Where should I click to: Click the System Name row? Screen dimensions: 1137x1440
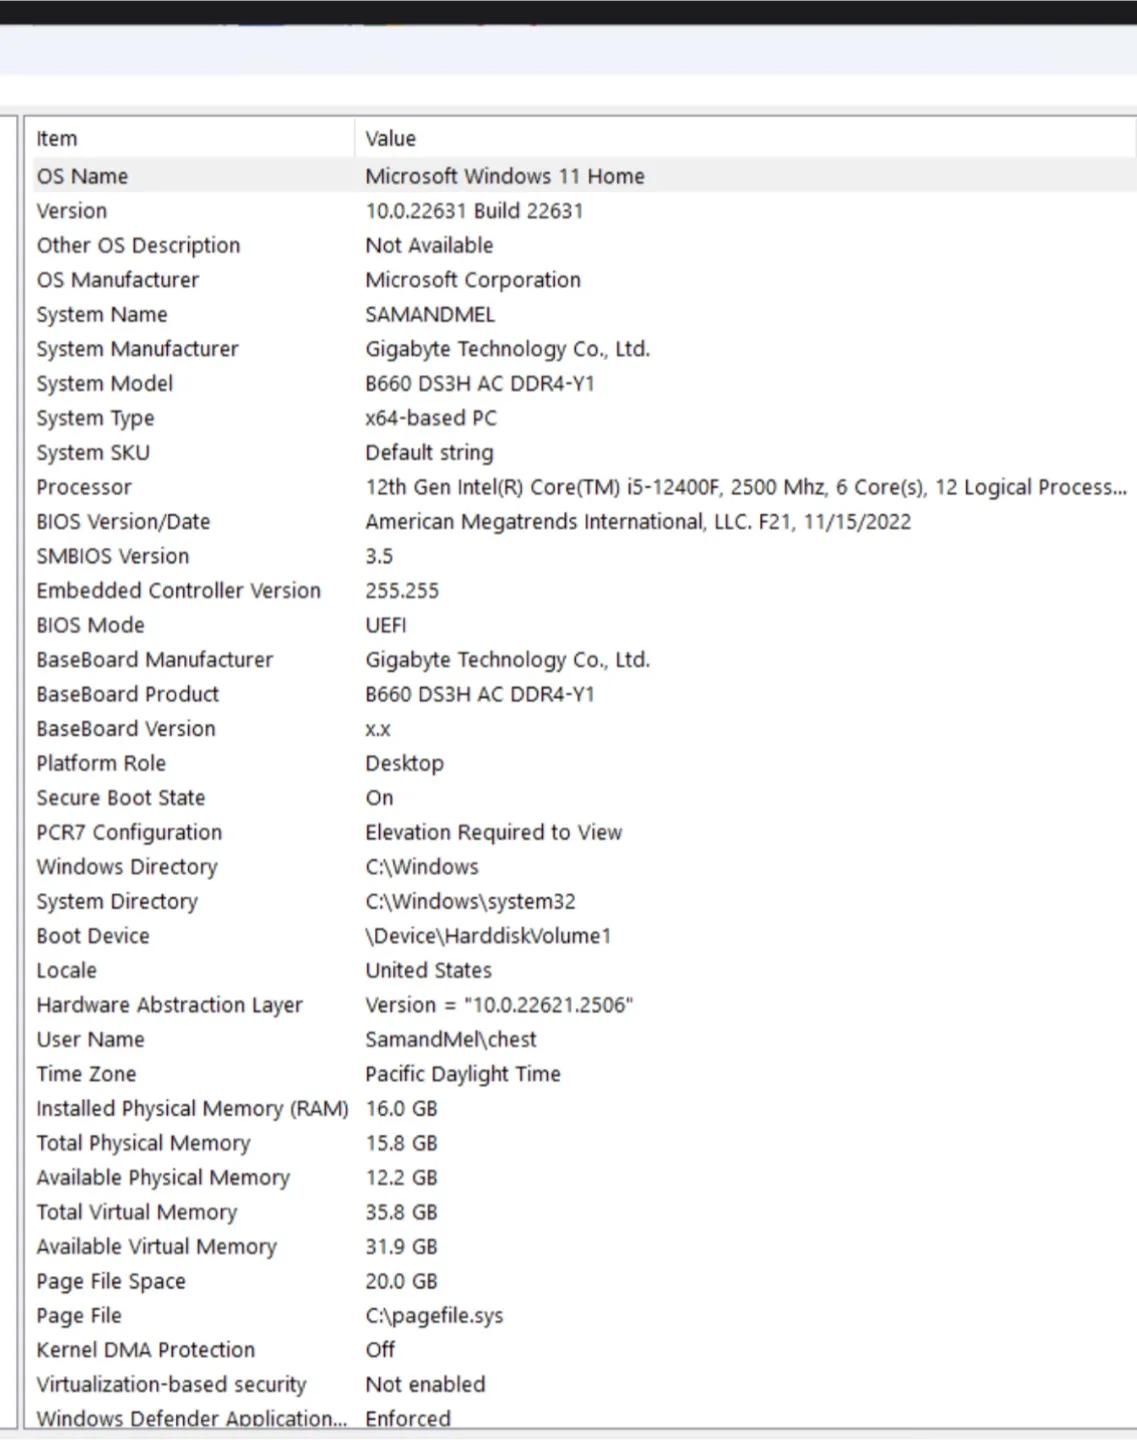click(x=102, y=315)
